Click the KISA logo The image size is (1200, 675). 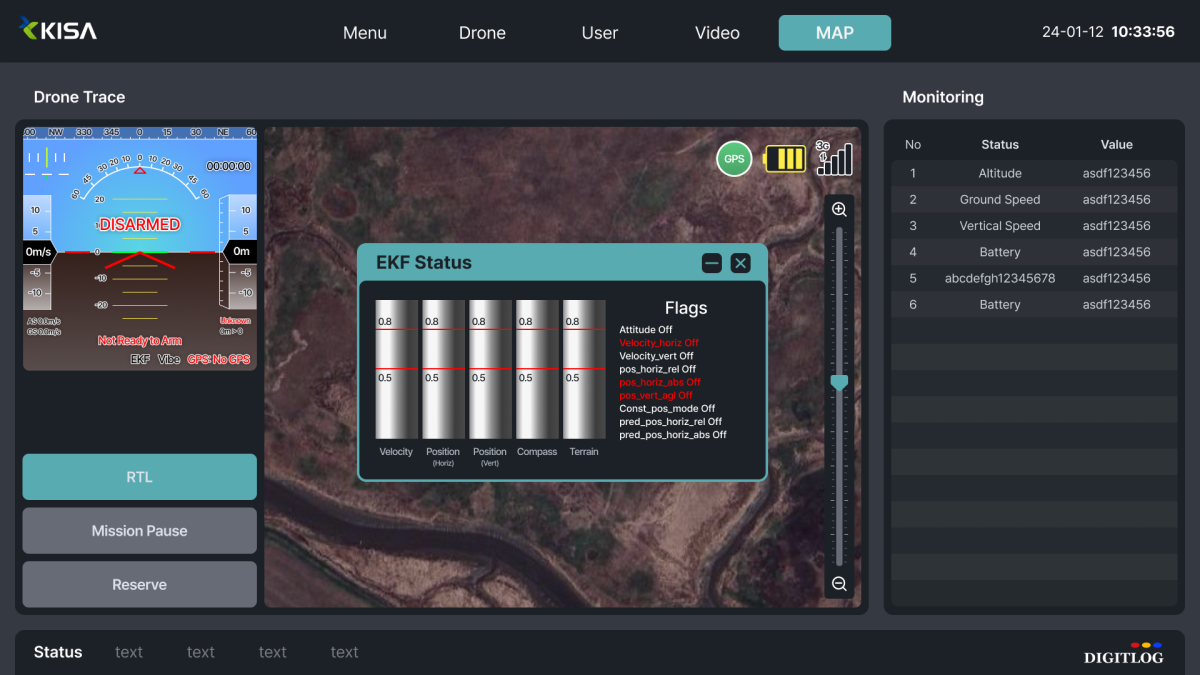pyautogui.click(x=59, y=30)
